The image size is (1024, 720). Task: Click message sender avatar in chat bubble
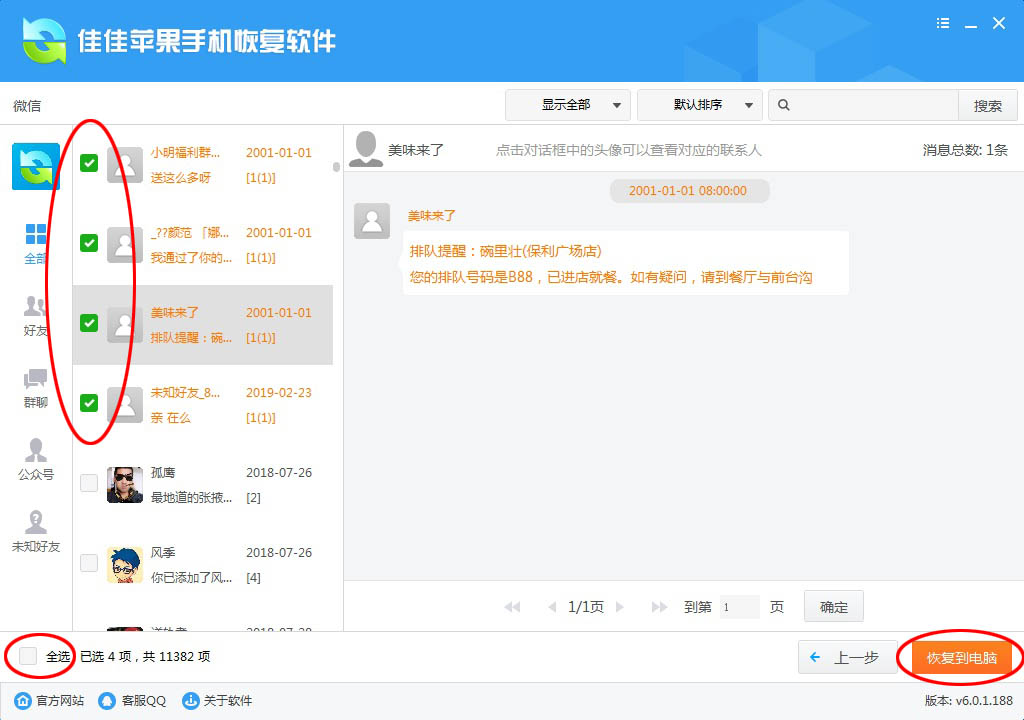372,221
